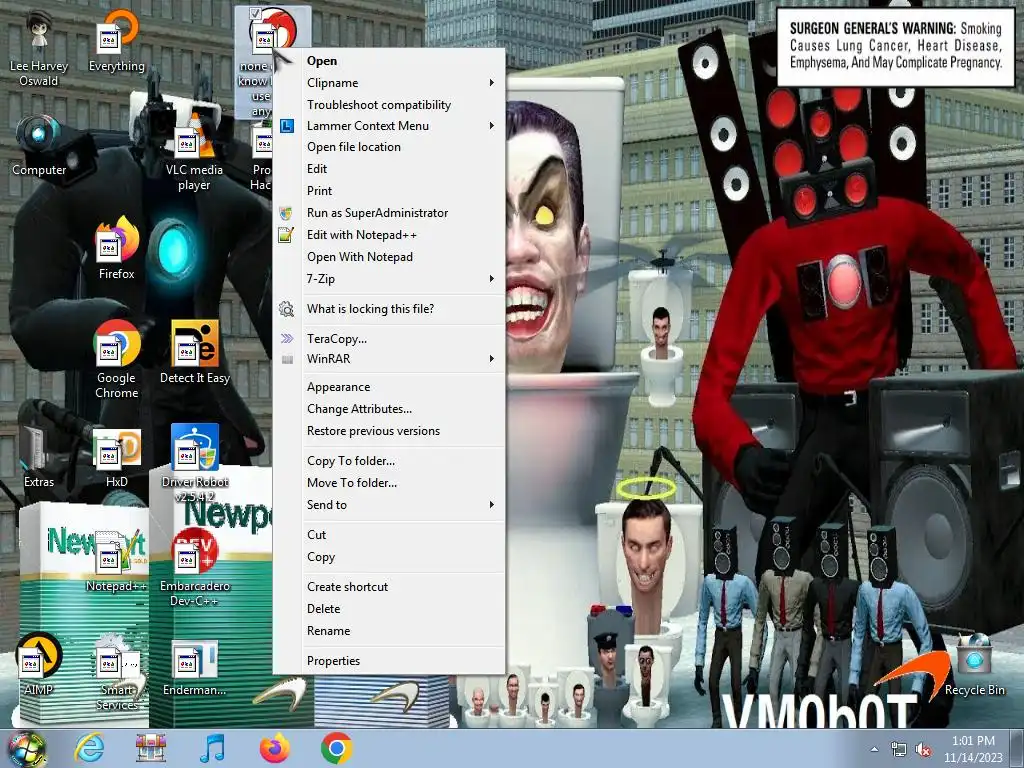This screenshot has height=768, width=1024.
Task: Select the Extras desktop icon
Action: point(39,457)
